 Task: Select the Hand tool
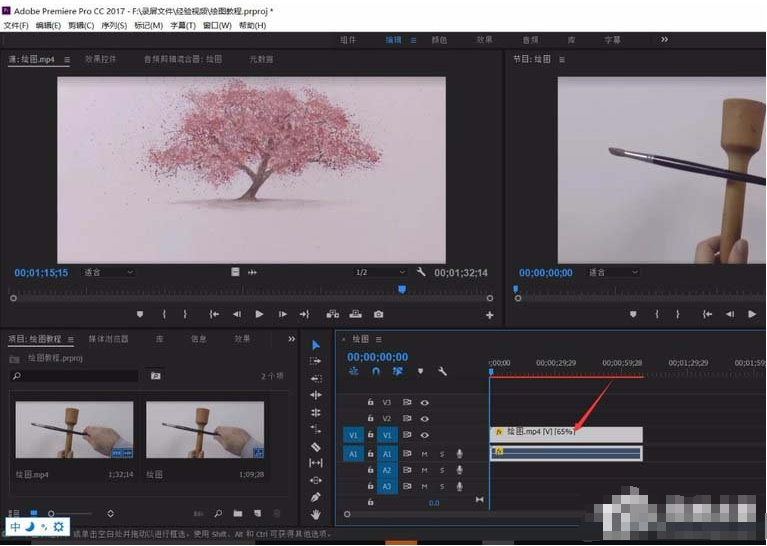coord(316,514)
